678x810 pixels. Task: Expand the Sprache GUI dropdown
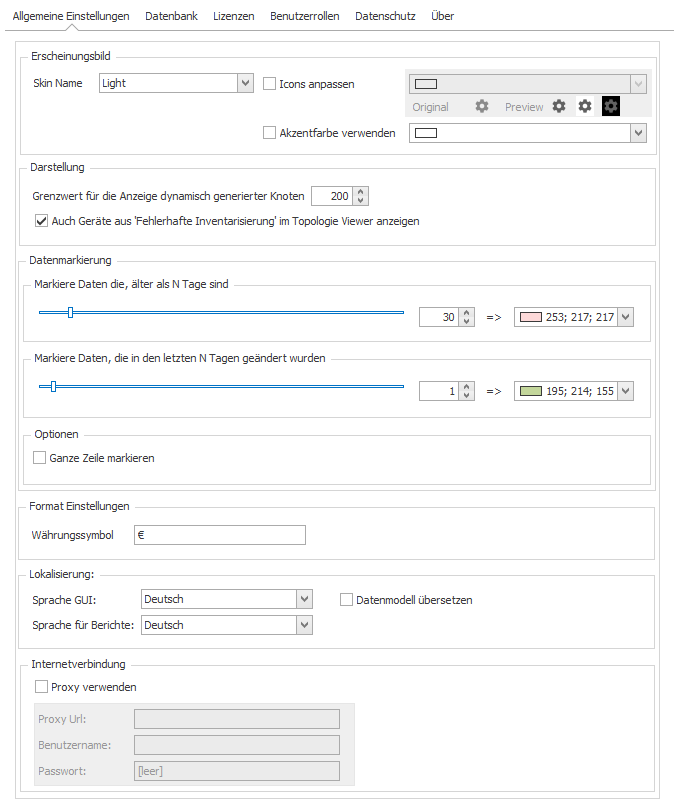[304, 599]
